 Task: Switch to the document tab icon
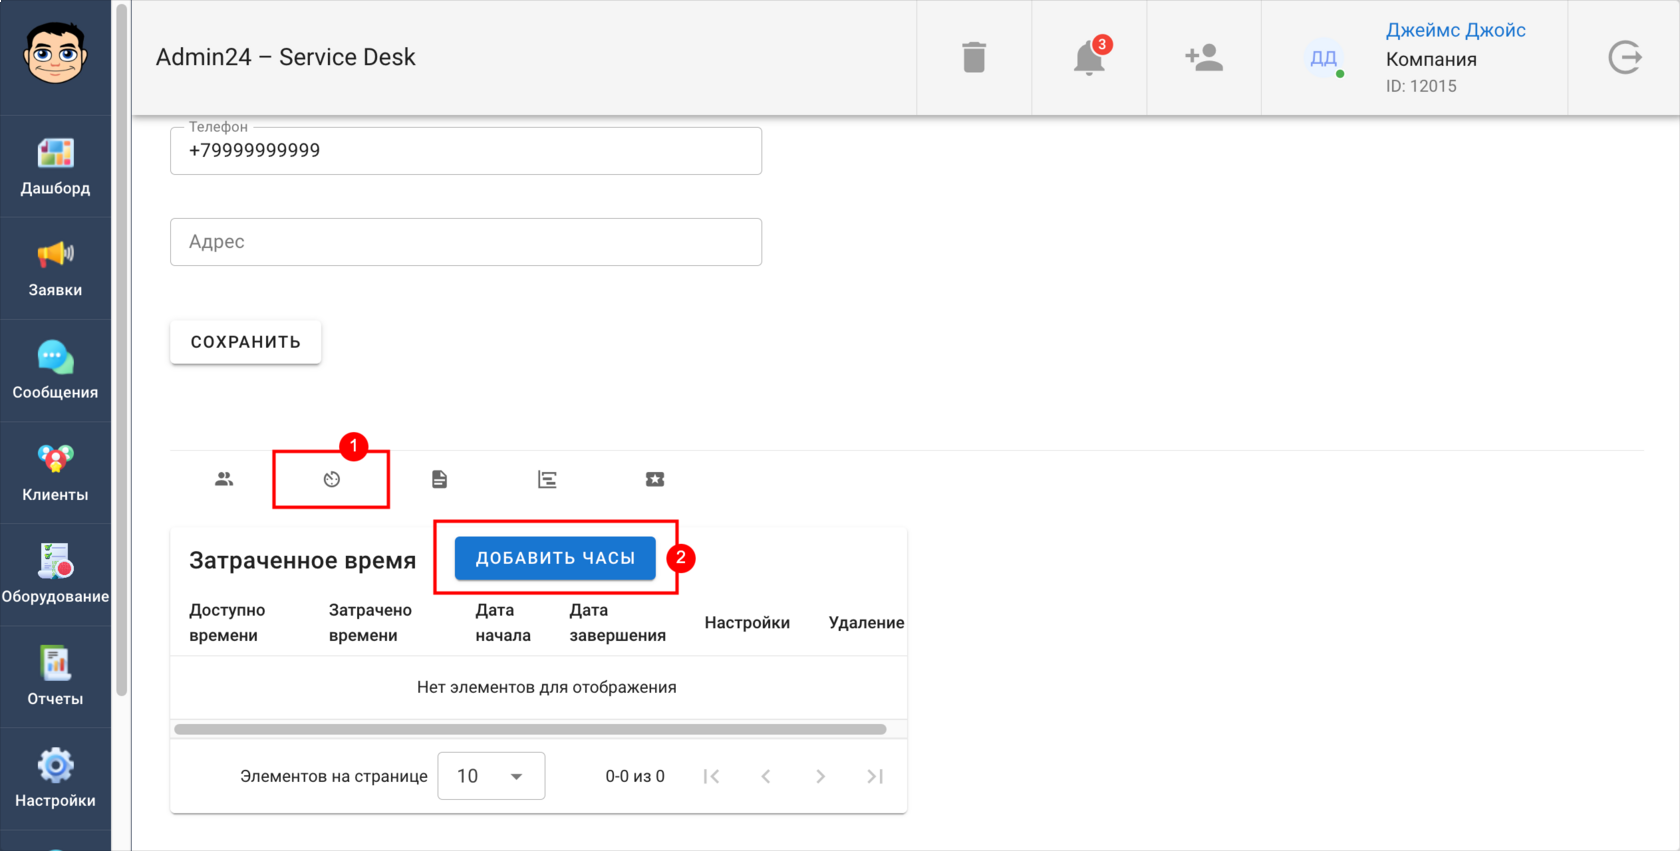click(x=439, y=480)
